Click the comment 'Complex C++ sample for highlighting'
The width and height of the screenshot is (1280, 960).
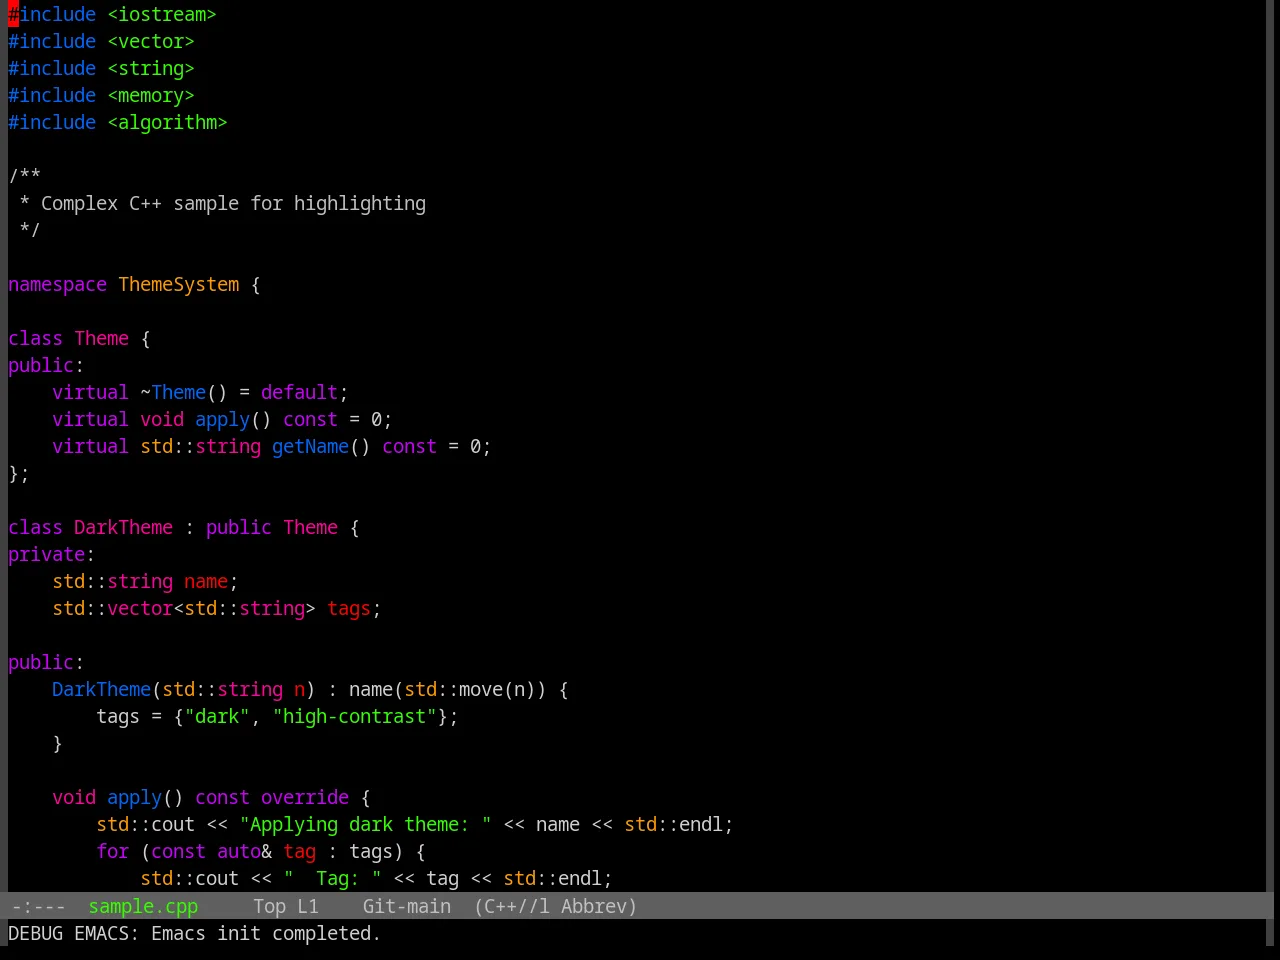point(233,203)
